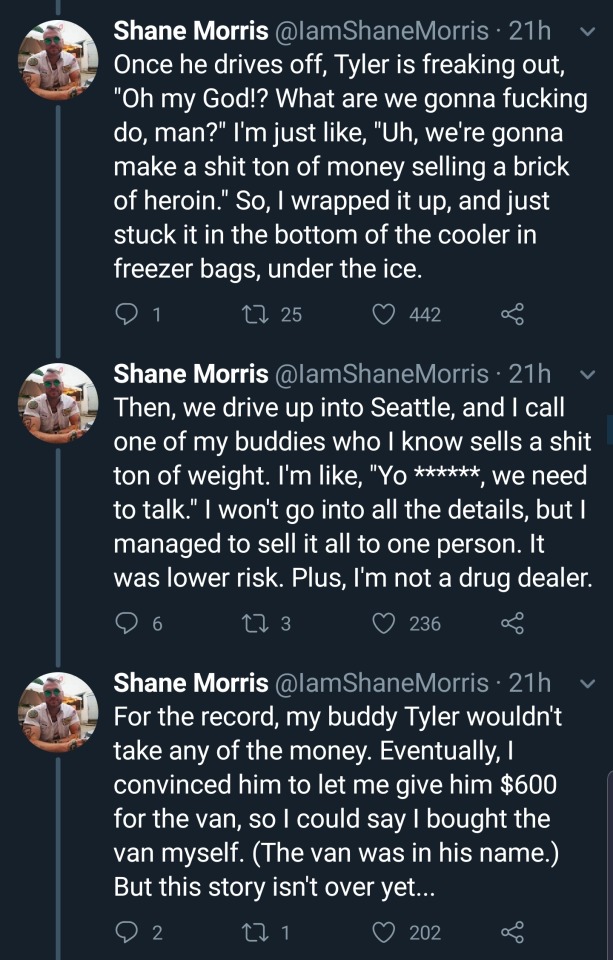613x960 pixels.
Task: Expand the menu arrow on Seattle tweet
Action: pyautogui.click(x=586, y=375)
